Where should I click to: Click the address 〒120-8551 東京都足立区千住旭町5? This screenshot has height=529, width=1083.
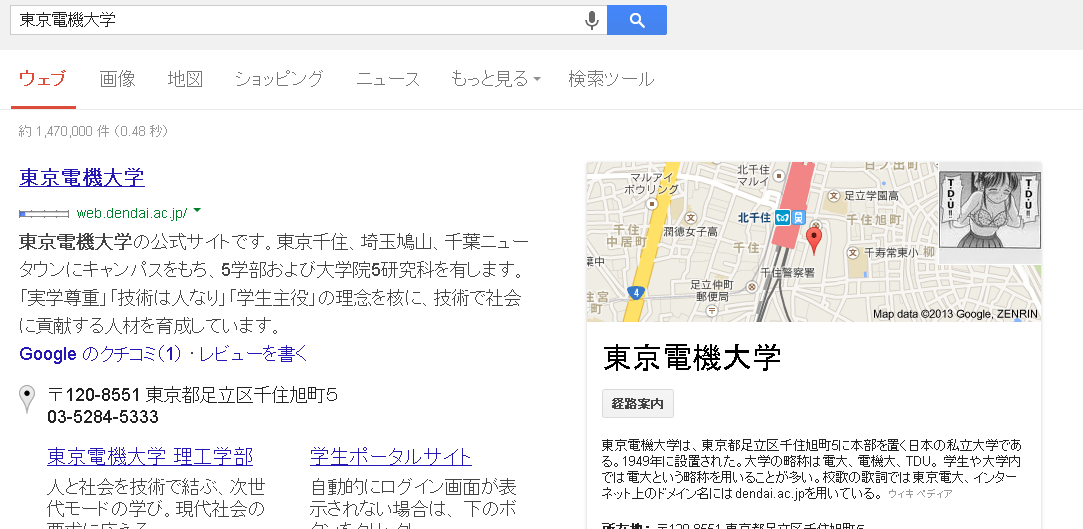192,395
